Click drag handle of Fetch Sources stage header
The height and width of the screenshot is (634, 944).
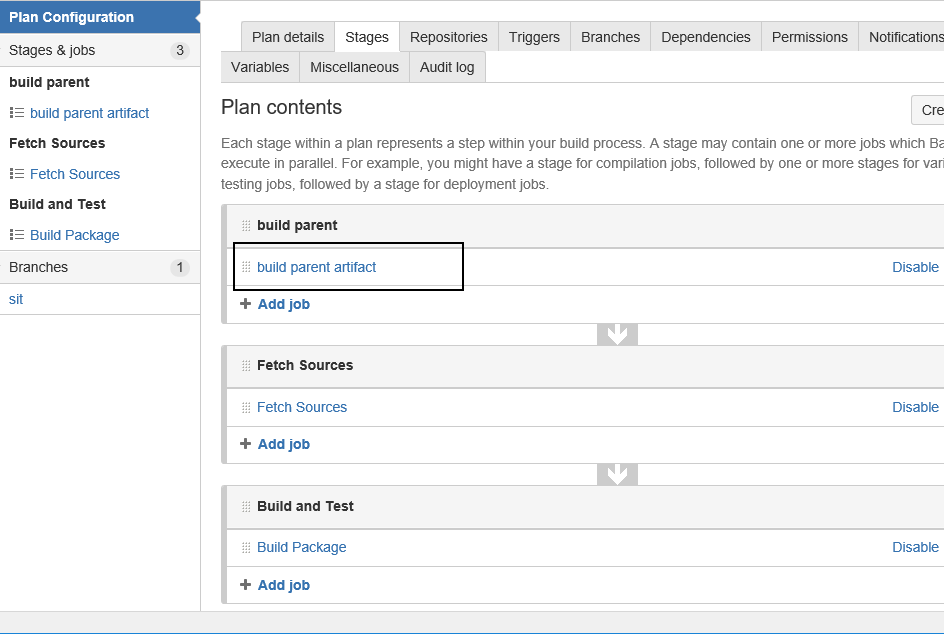pyautogui.click(x=246, y=366)
